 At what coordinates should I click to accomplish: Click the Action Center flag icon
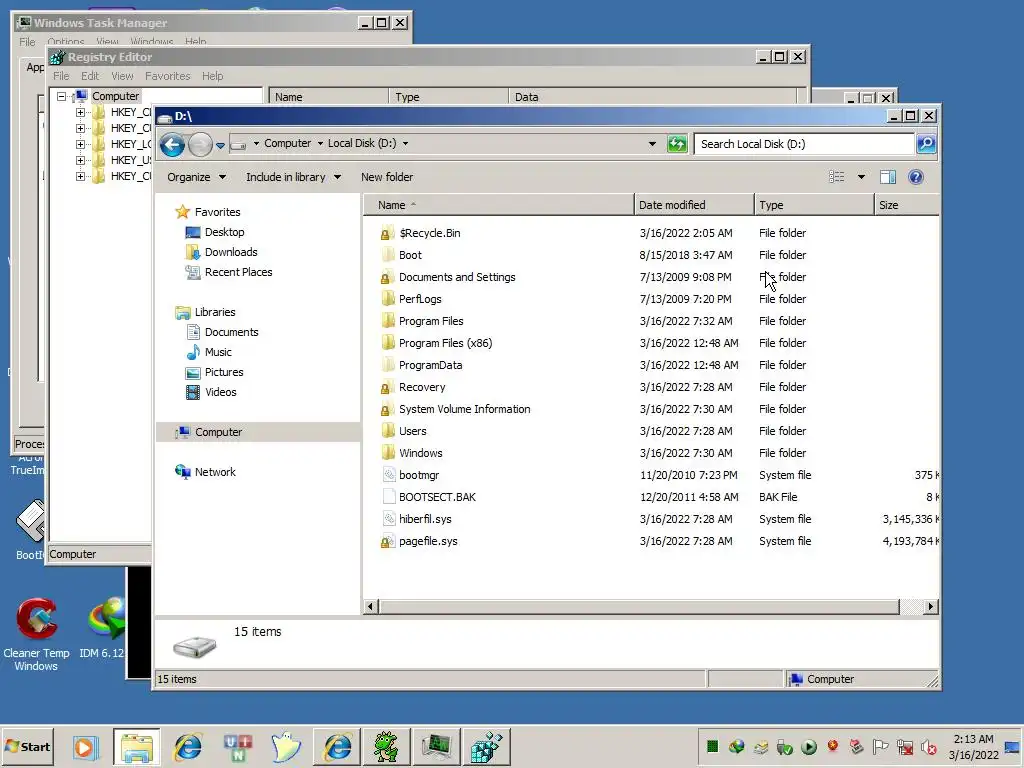880,746
